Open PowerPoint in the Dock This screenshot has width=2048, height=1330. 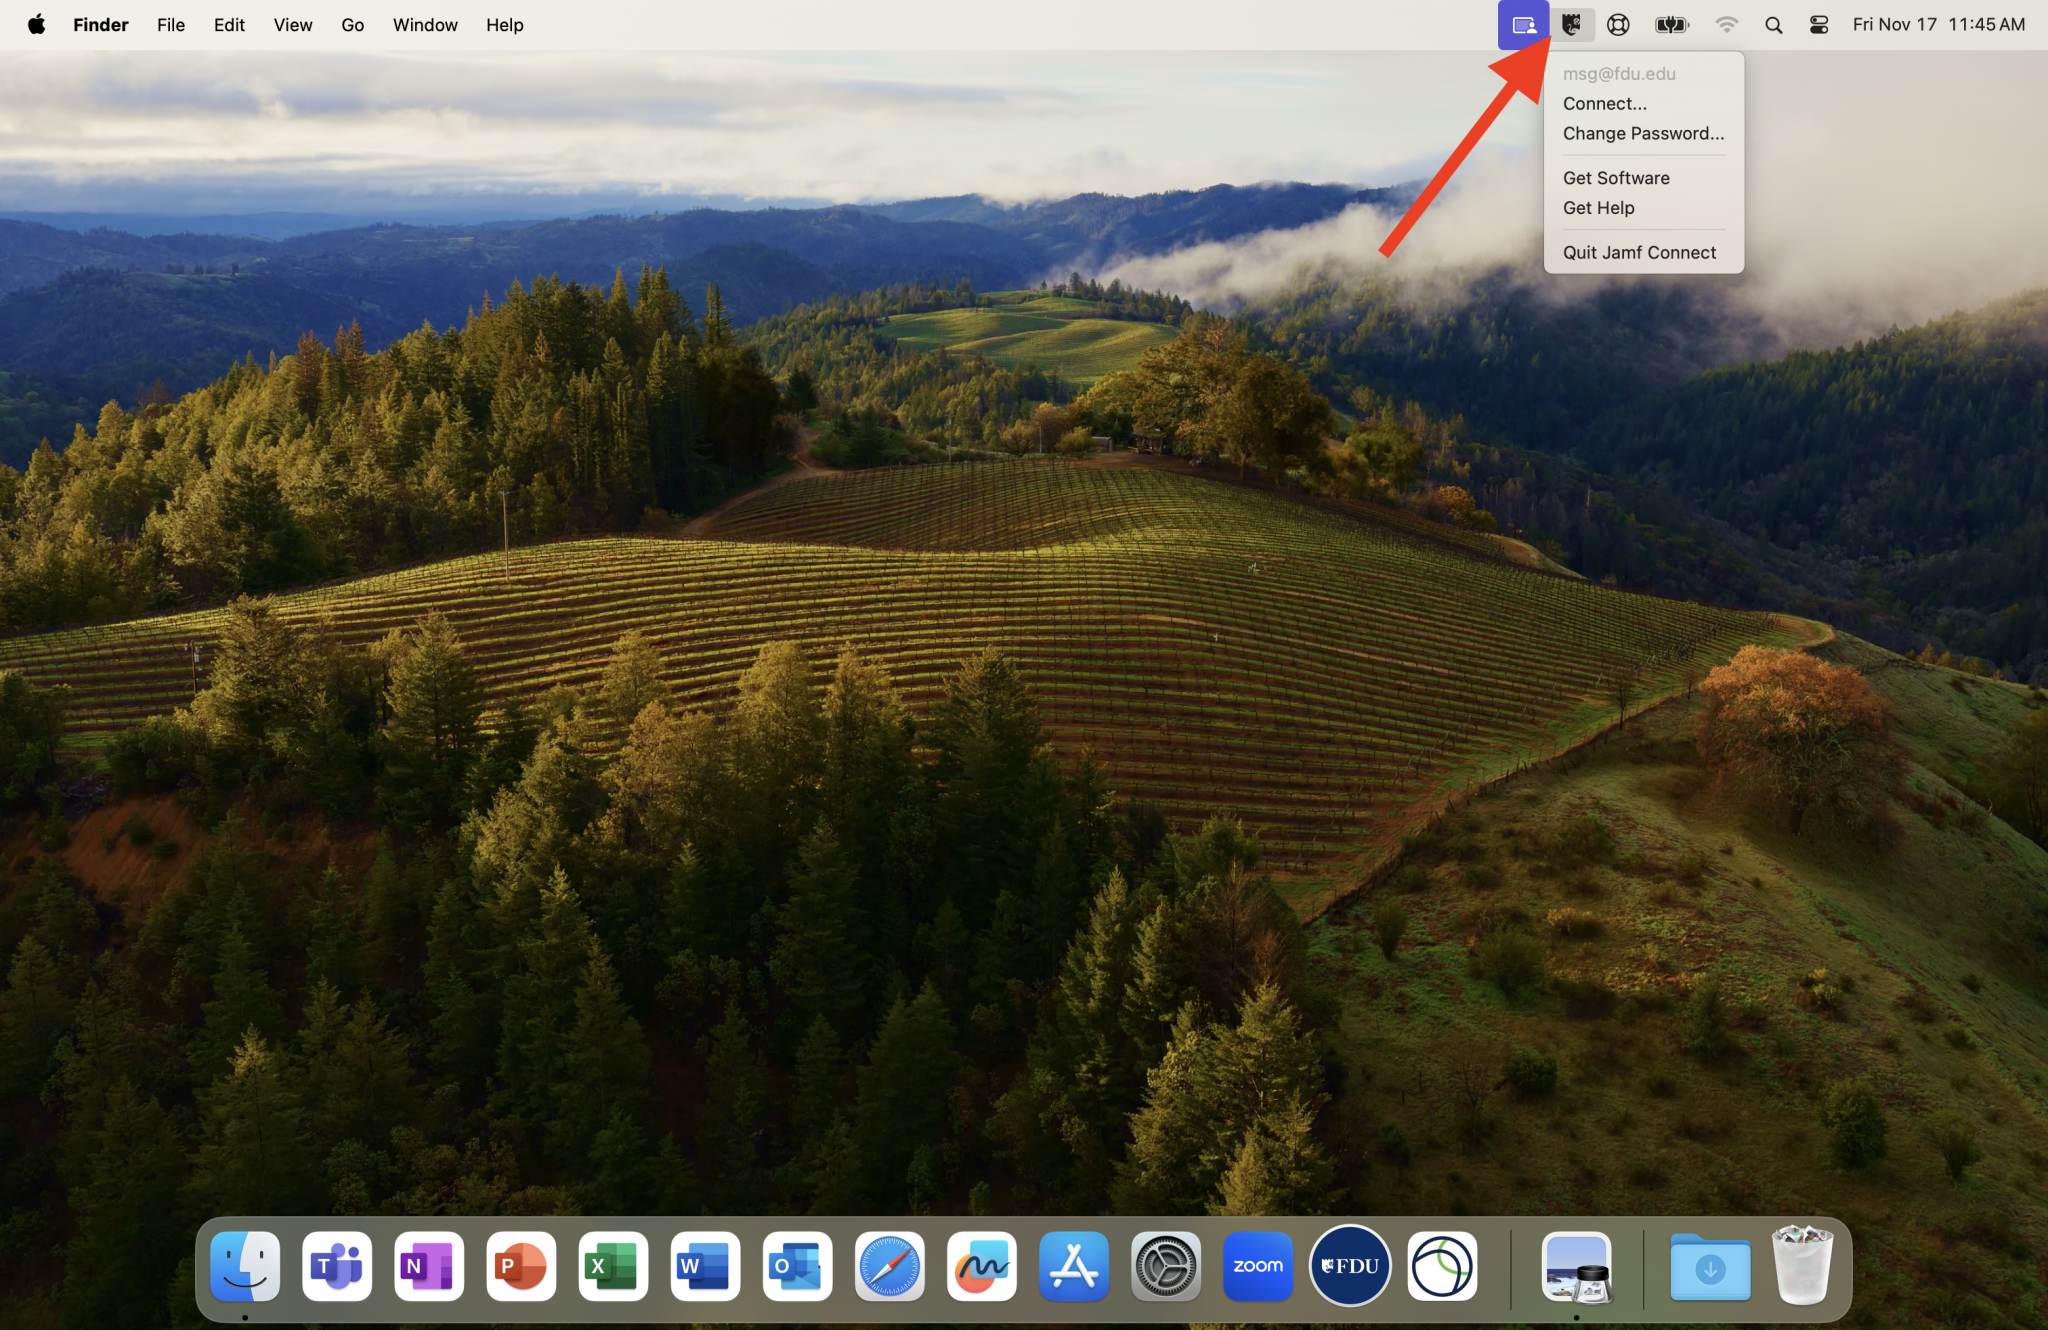coord(521,1266)
